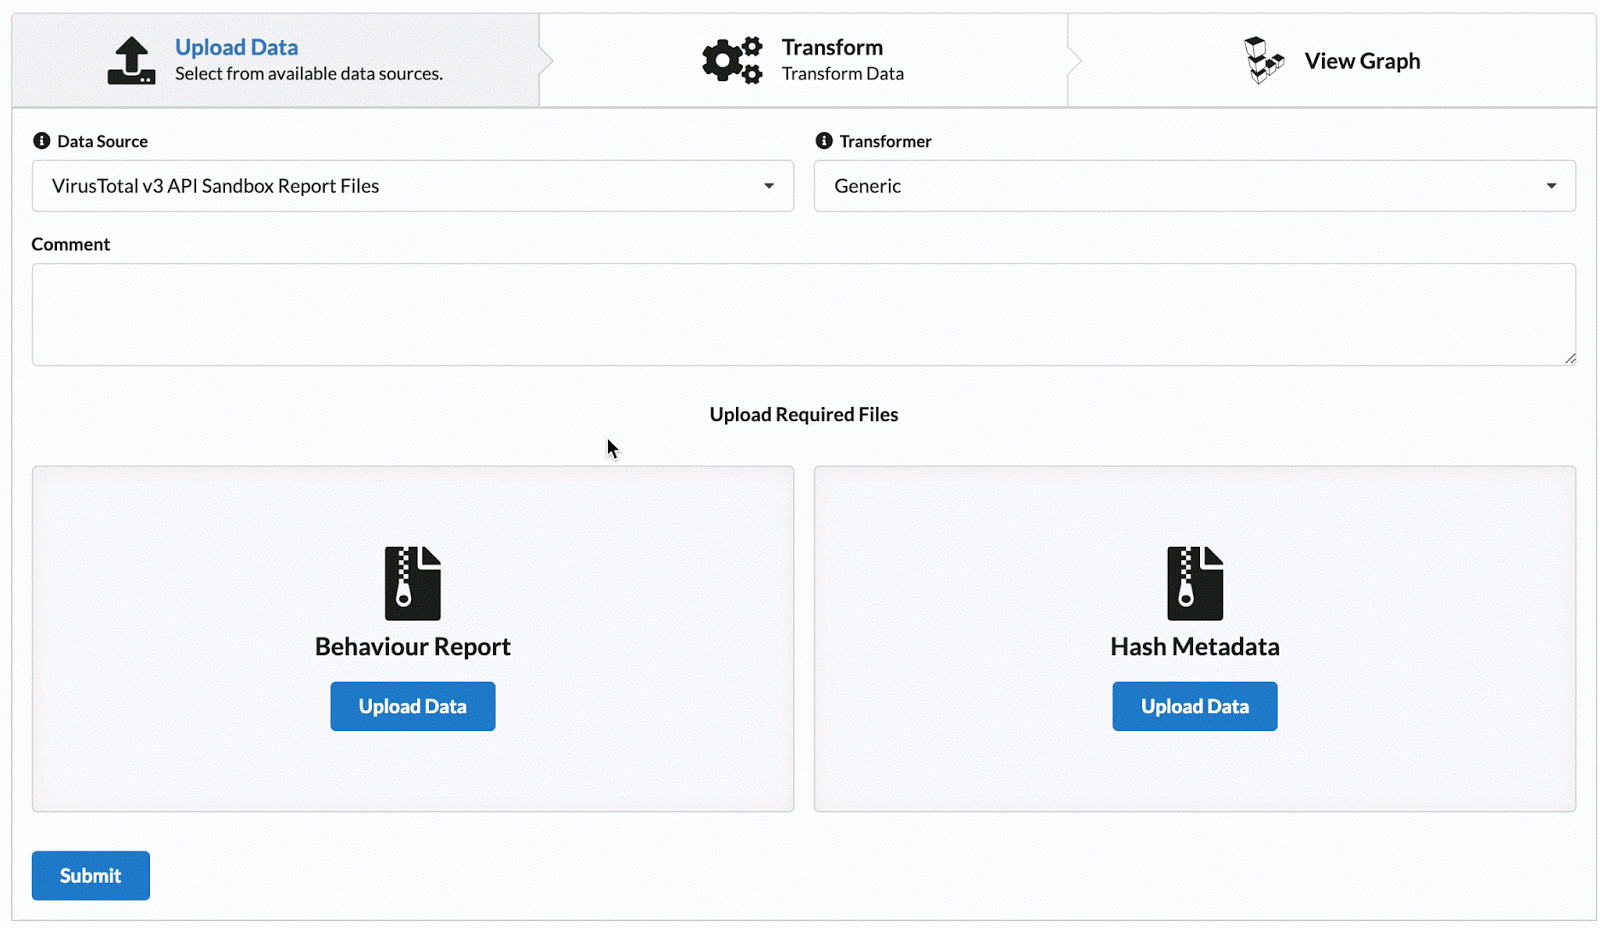1600x928 pixels.
Task: Click the View Graph cubes icon
Action: (1263, 61)
